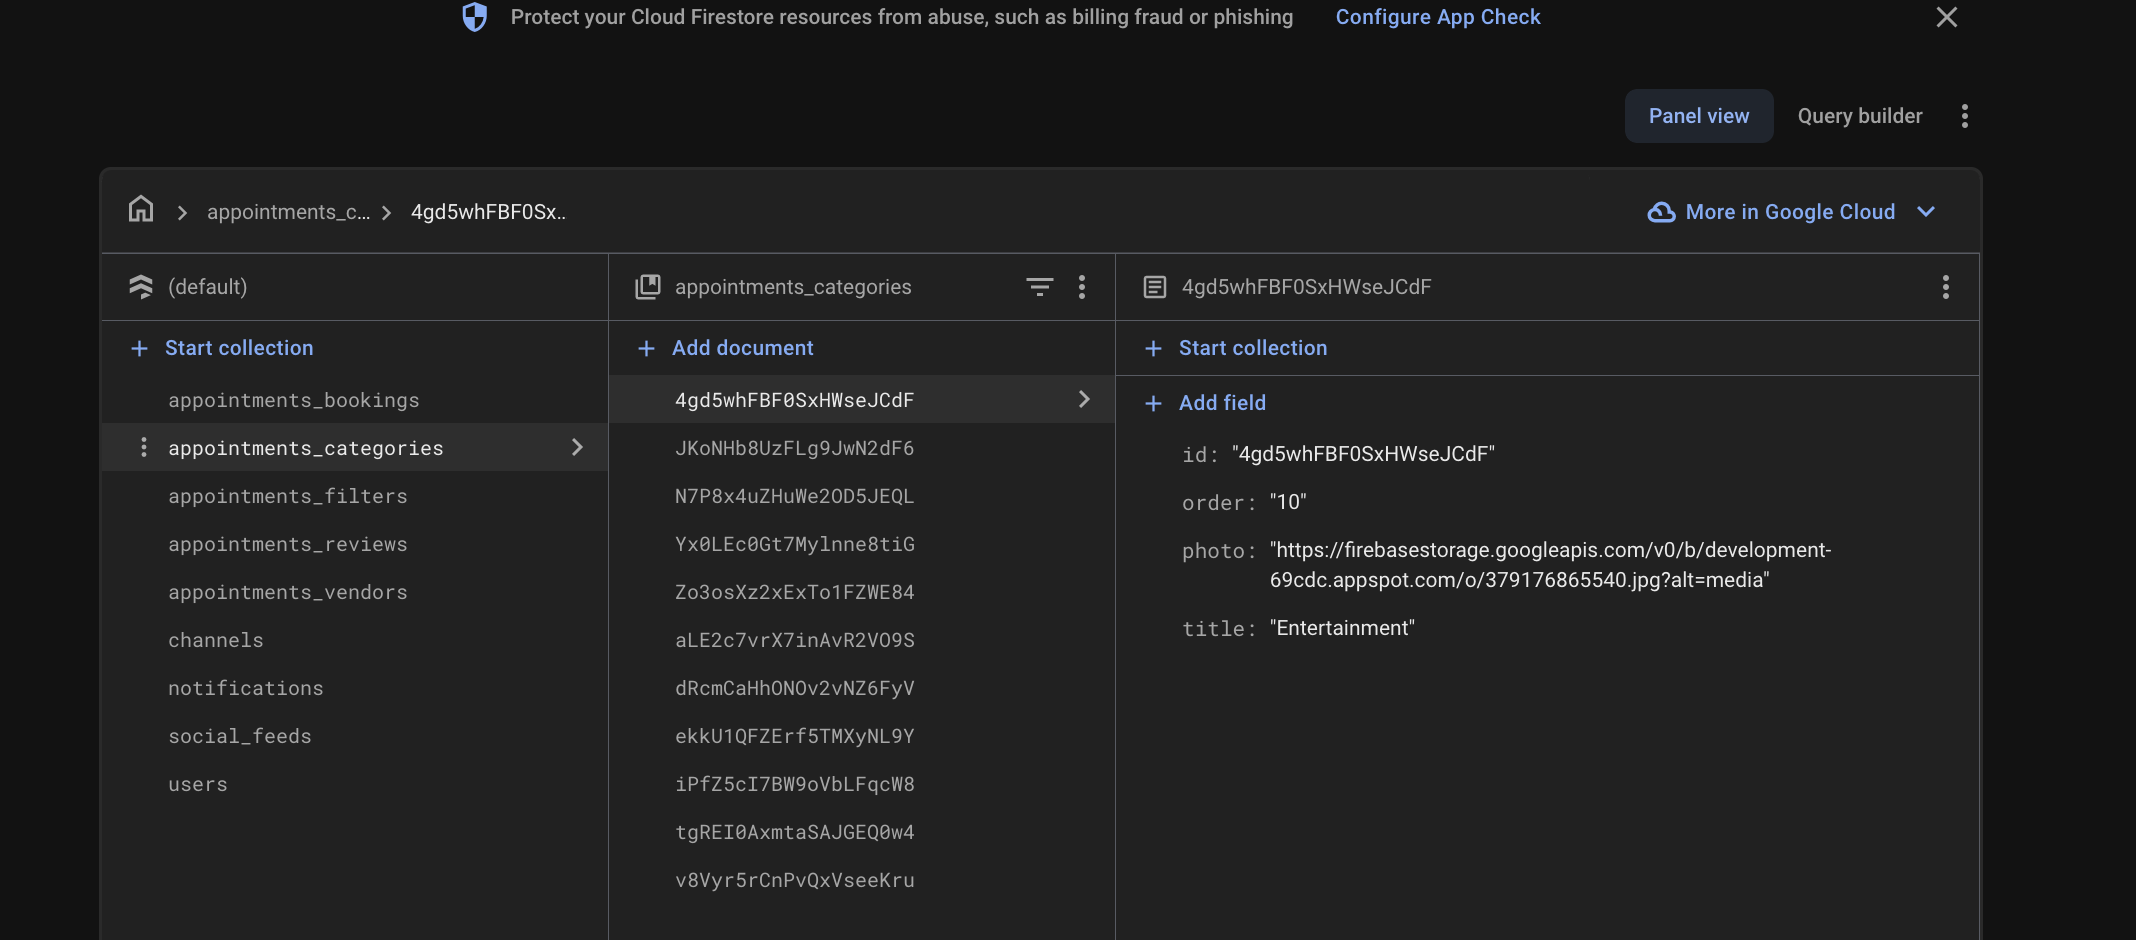Click the photo field URL value
This screenshot has height=940, width=2136.
point(1550,565)
